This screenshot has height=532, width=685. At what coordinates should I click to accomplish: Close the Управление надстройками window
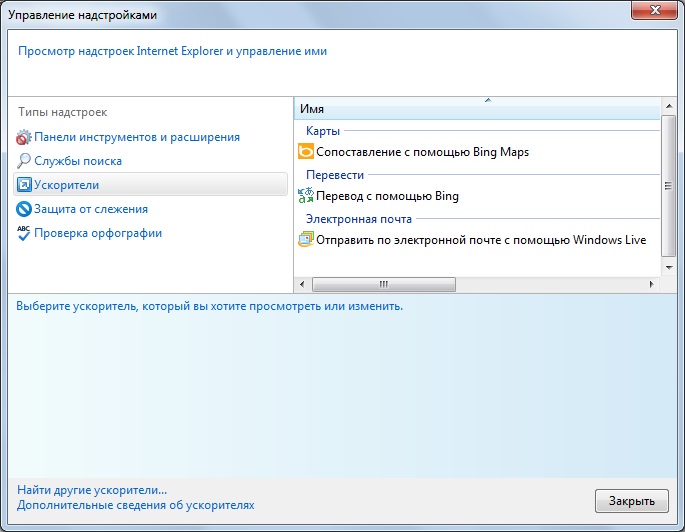coord(654,10)
